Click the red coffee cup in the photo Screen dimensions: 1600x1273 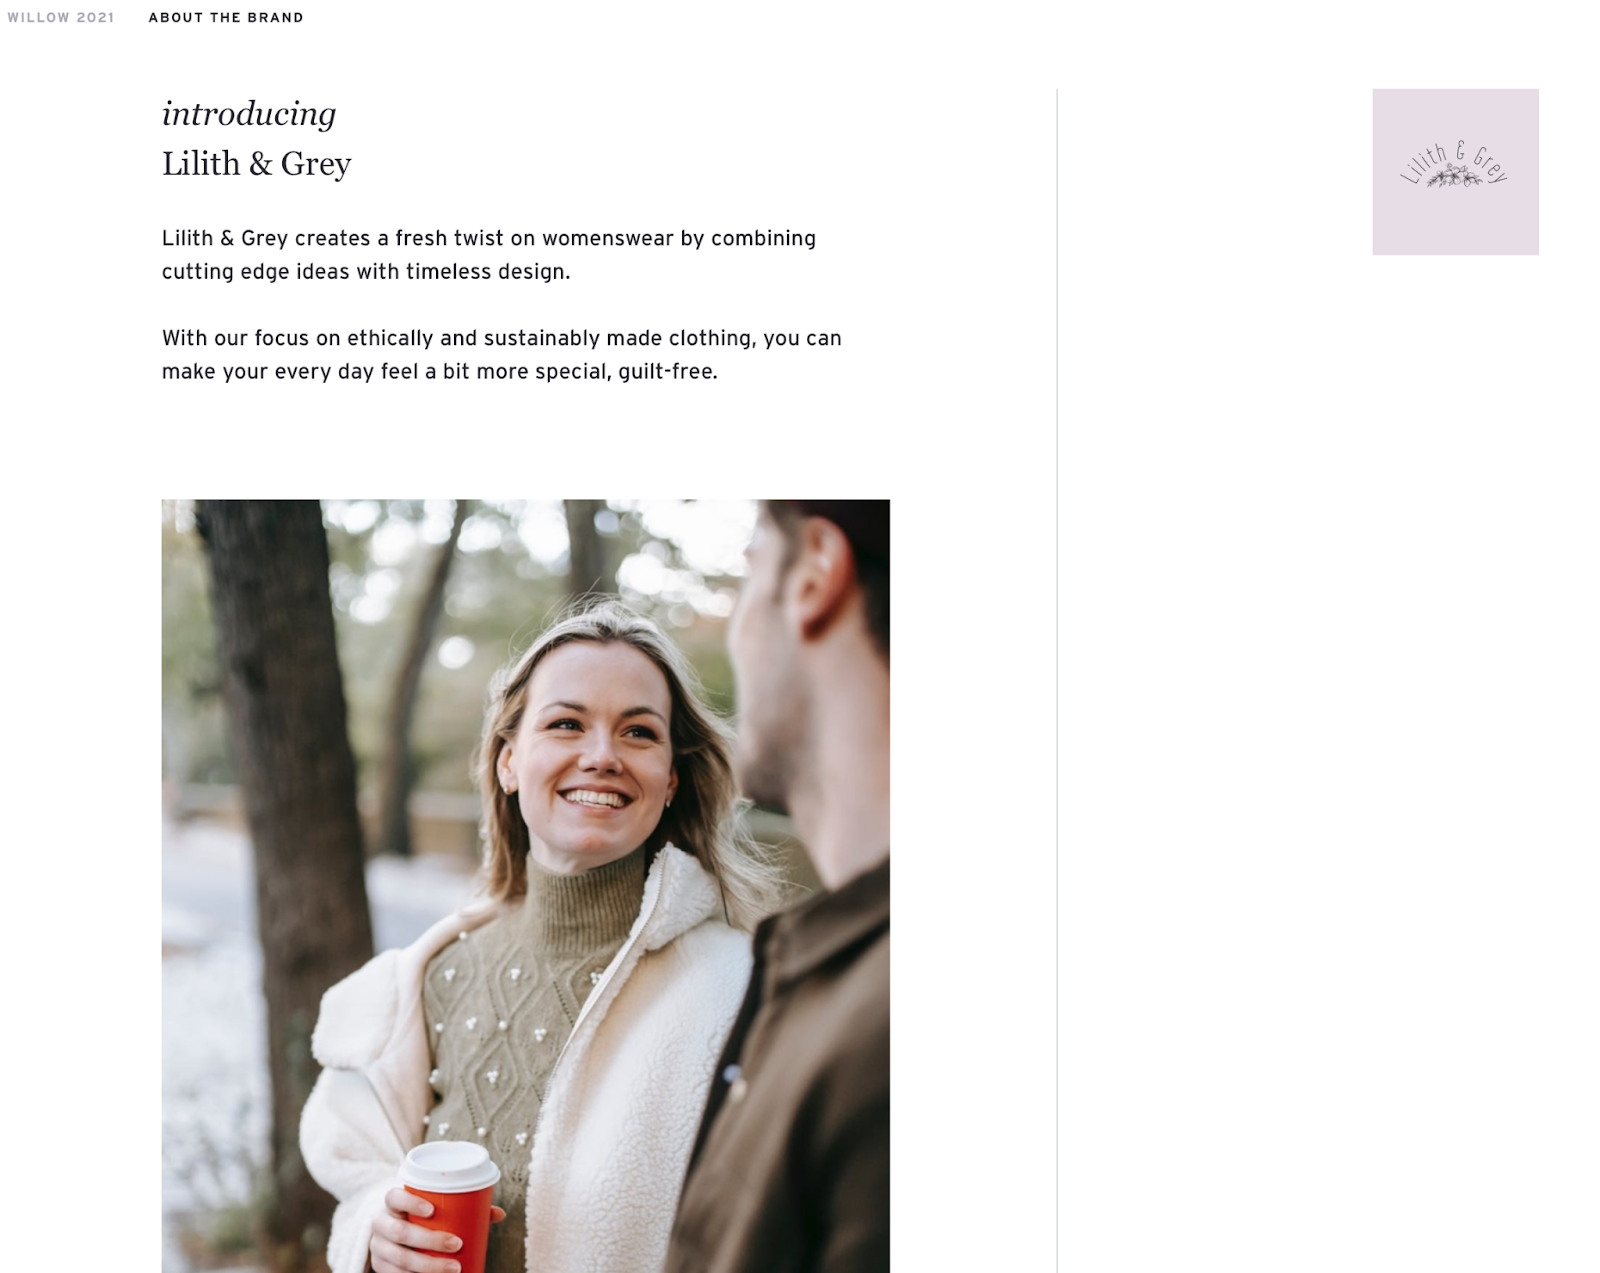[x=448, y=1208]
